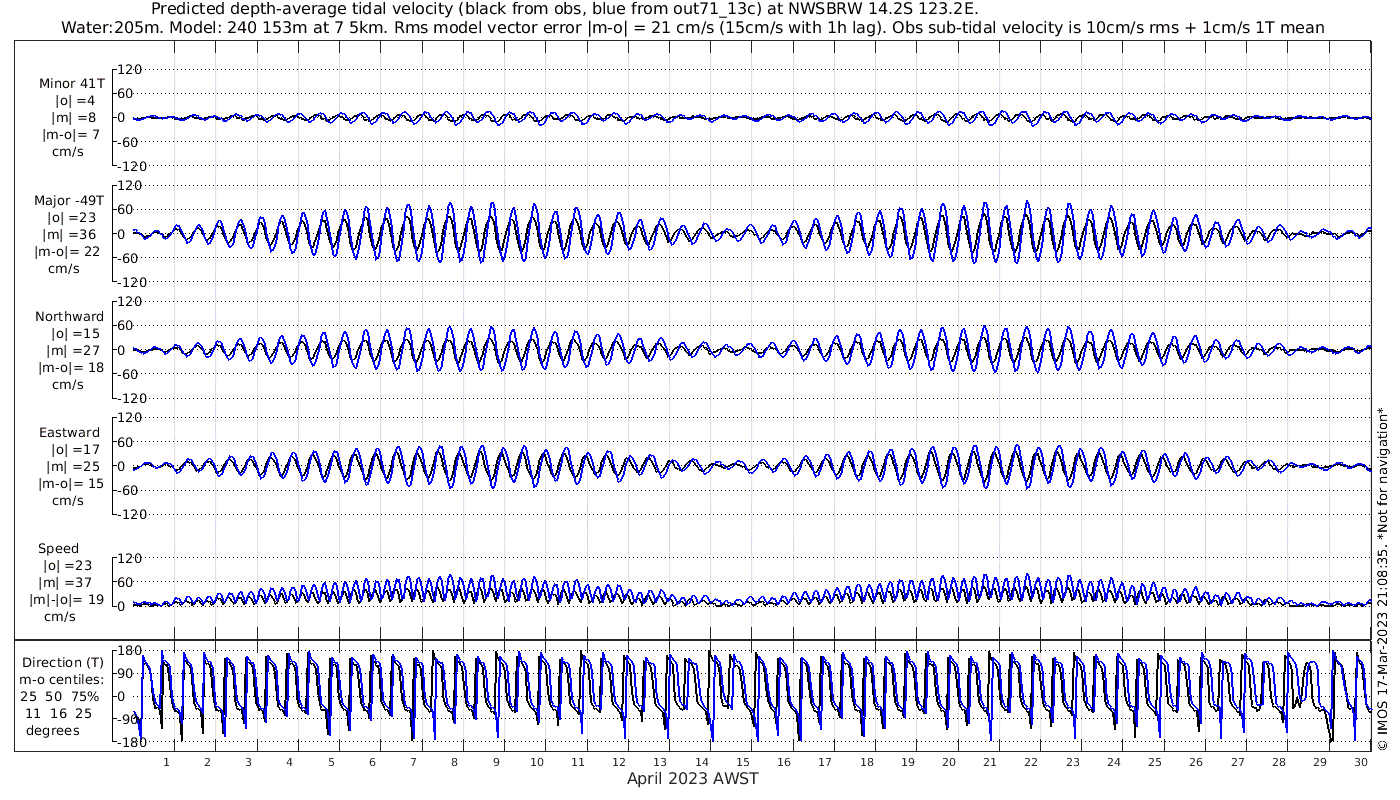This screenshot has width=1400, height=800.
Task: Click the '120' tick of the Speed axis
Action: (128, 558)
